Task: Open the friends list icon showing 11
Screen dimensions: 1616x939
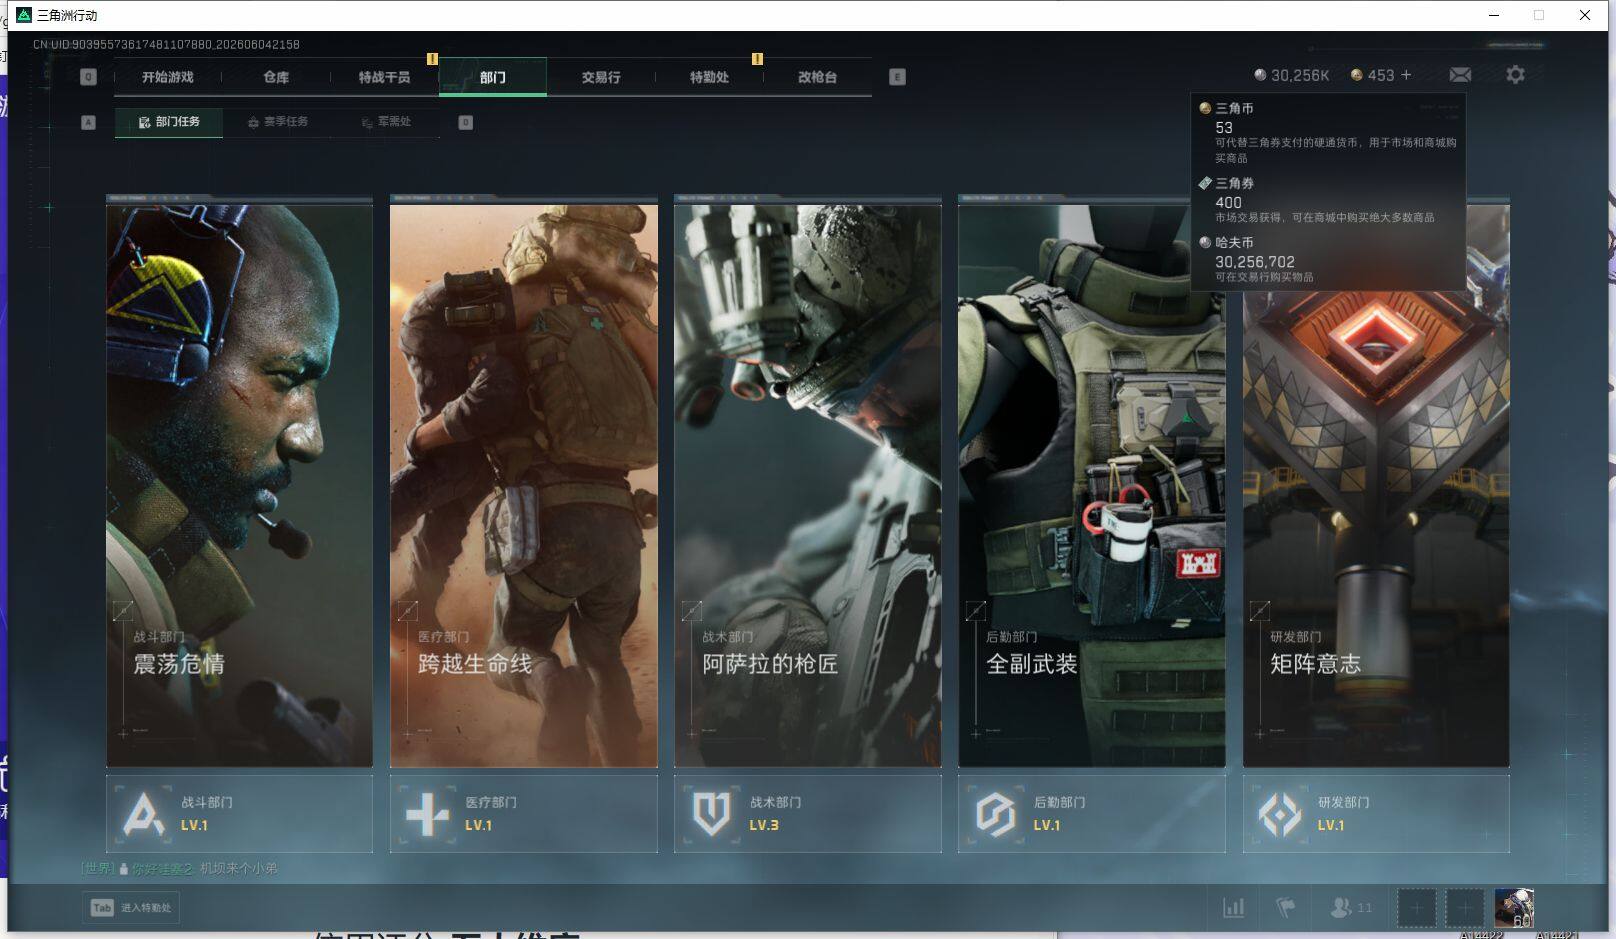Action: point(1351,908)
